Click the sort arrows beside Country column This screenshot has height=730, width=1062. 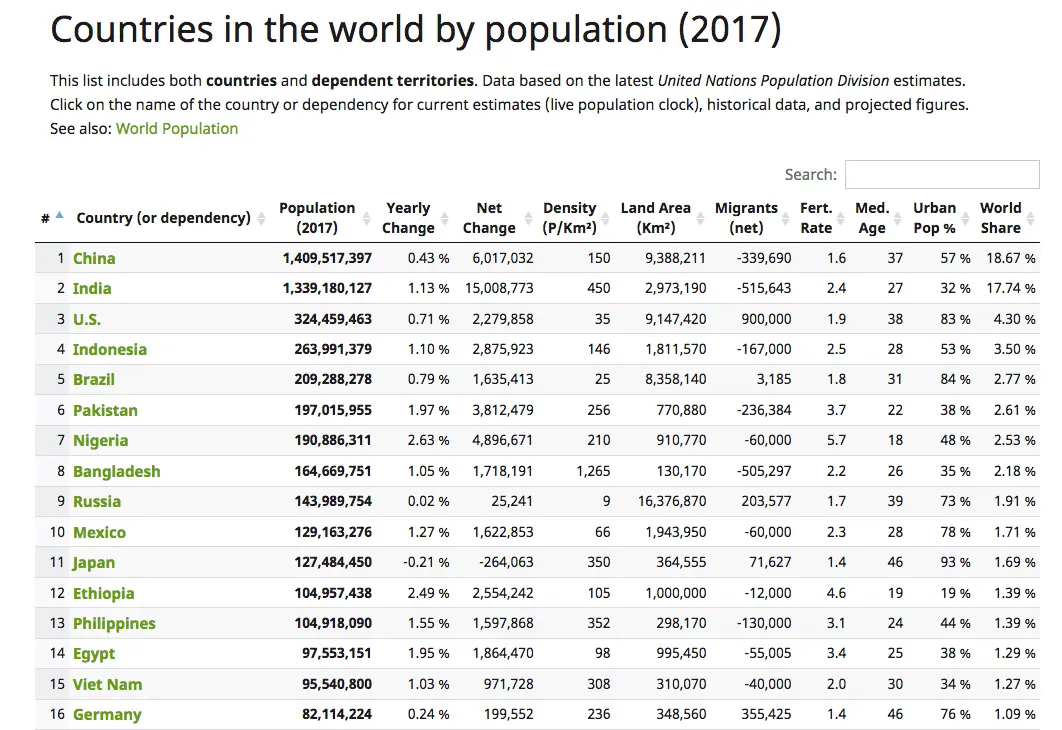click(x=262, y=218)
